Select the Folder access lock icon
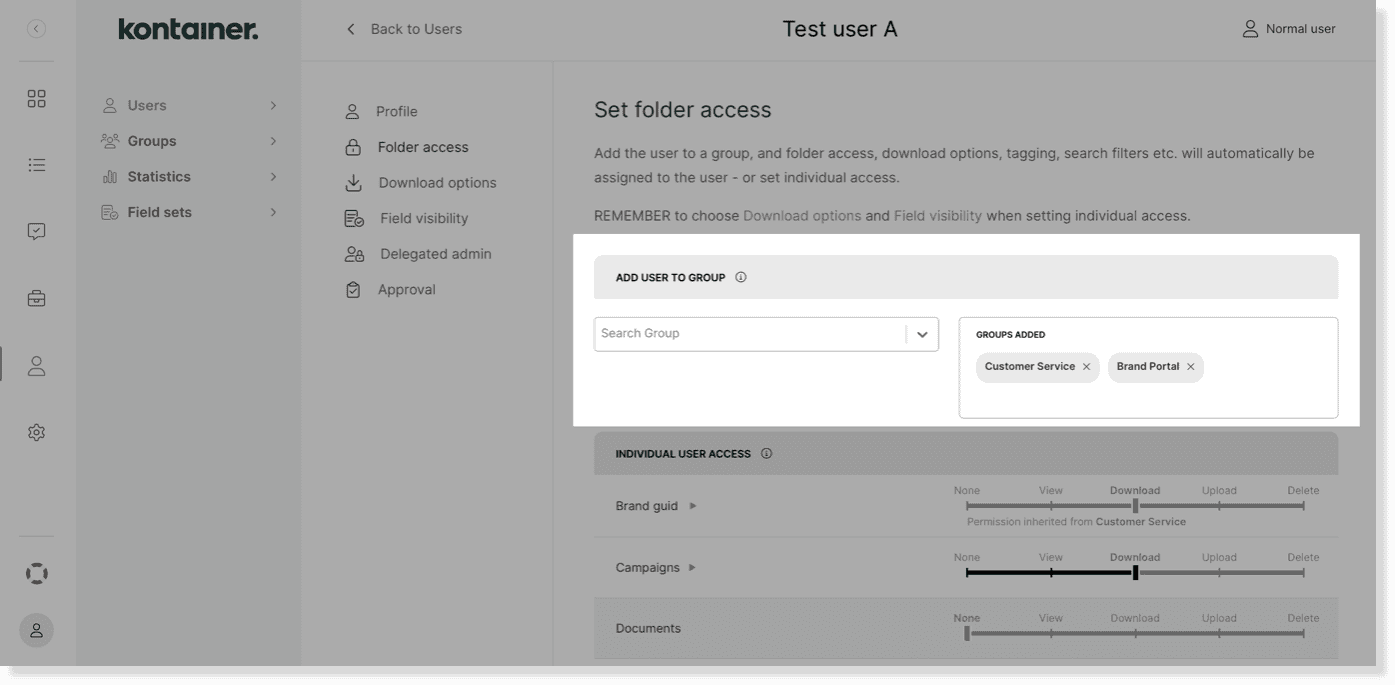The image size is (1395, 685). click(352, 147)
